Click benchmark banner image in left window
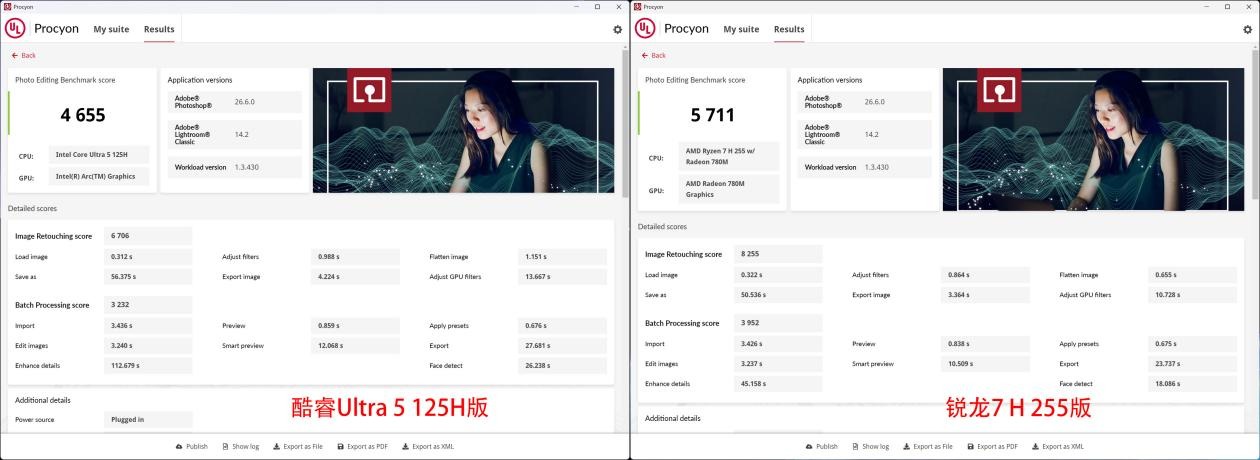 click(463, 130)
